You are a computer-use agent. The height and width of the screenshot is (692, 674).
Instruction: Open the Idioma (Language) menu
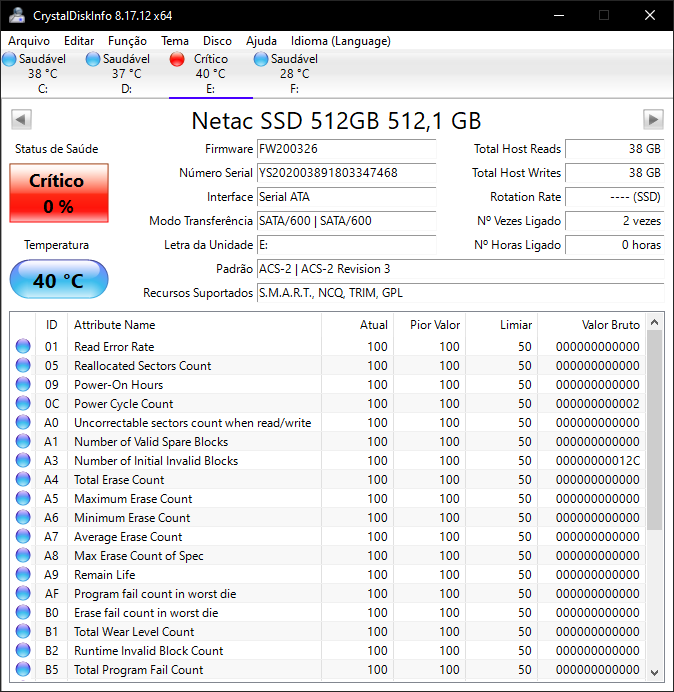point(341,41)
